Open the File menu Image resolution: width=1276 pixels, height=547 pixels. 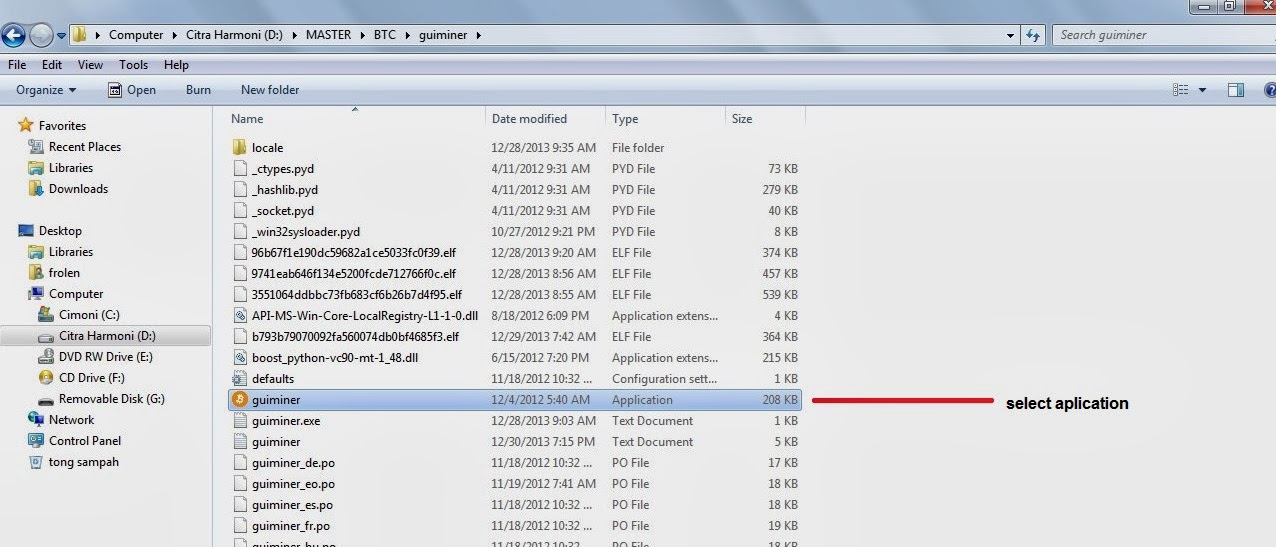(x=17, y=65)
